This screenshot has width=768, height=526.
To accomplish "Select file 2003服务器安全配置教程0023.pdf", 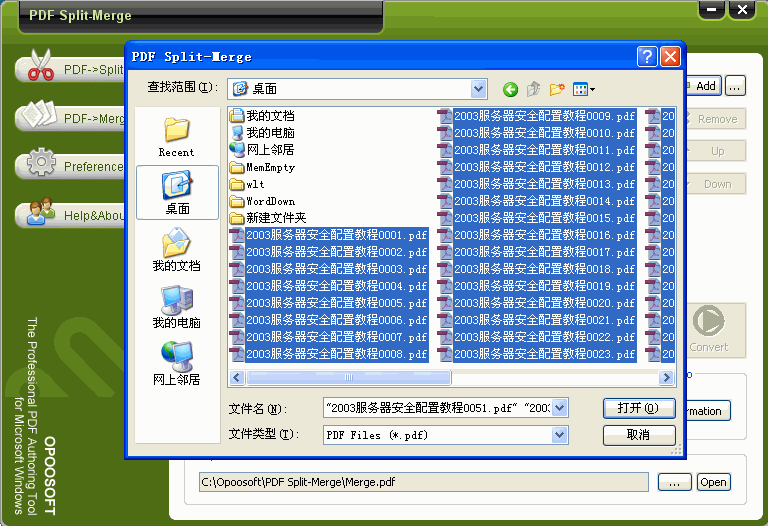I will 537,354.
